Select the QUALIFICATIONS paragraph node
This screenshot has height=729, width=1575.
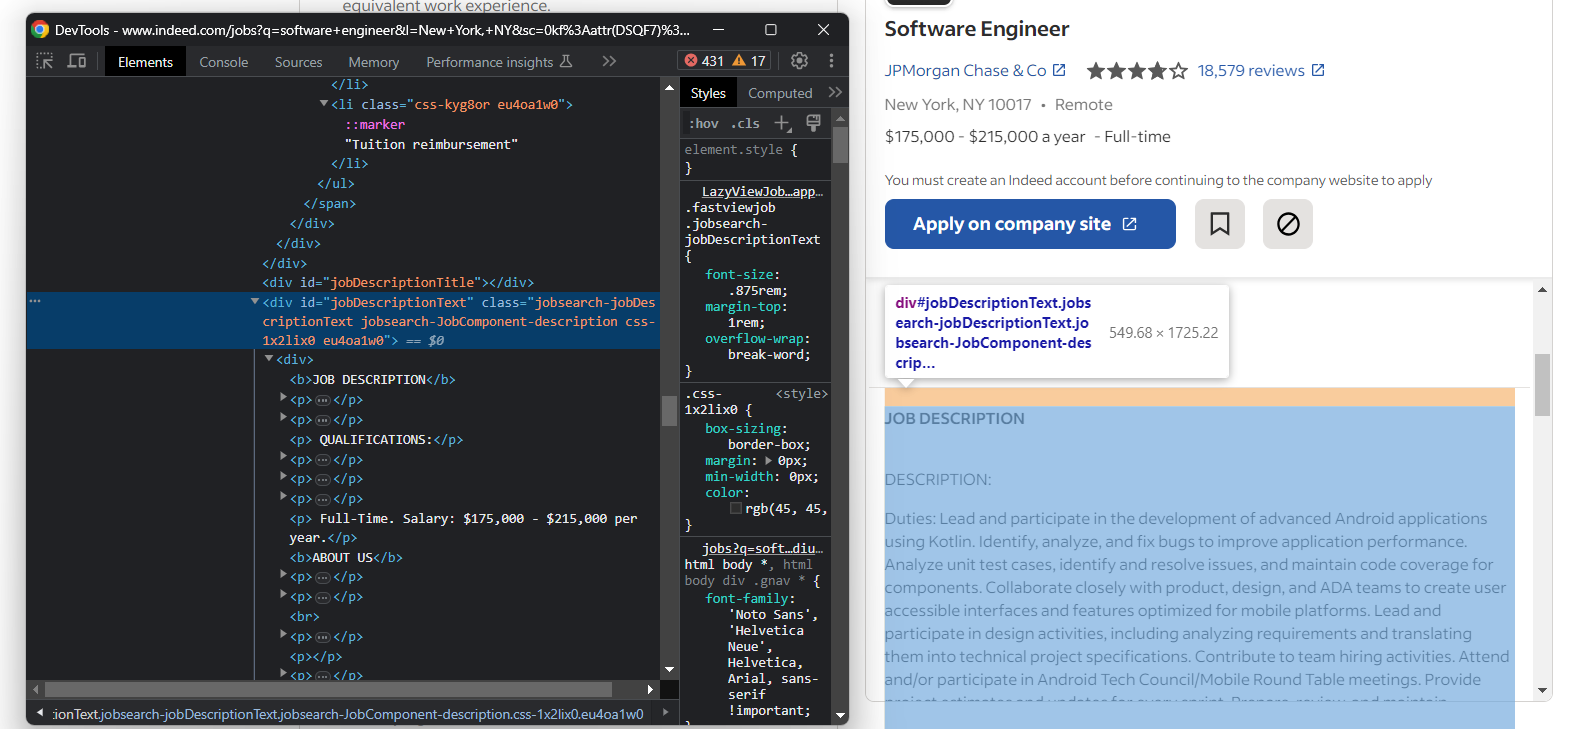(x=376, y=439)
